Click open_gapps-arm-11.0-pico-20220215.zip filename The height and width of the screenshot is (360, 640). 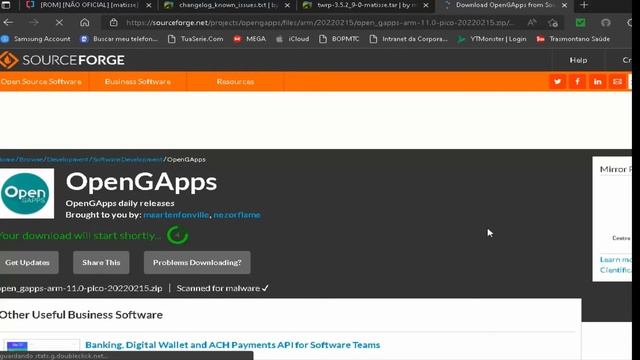(x=81, y=288)
